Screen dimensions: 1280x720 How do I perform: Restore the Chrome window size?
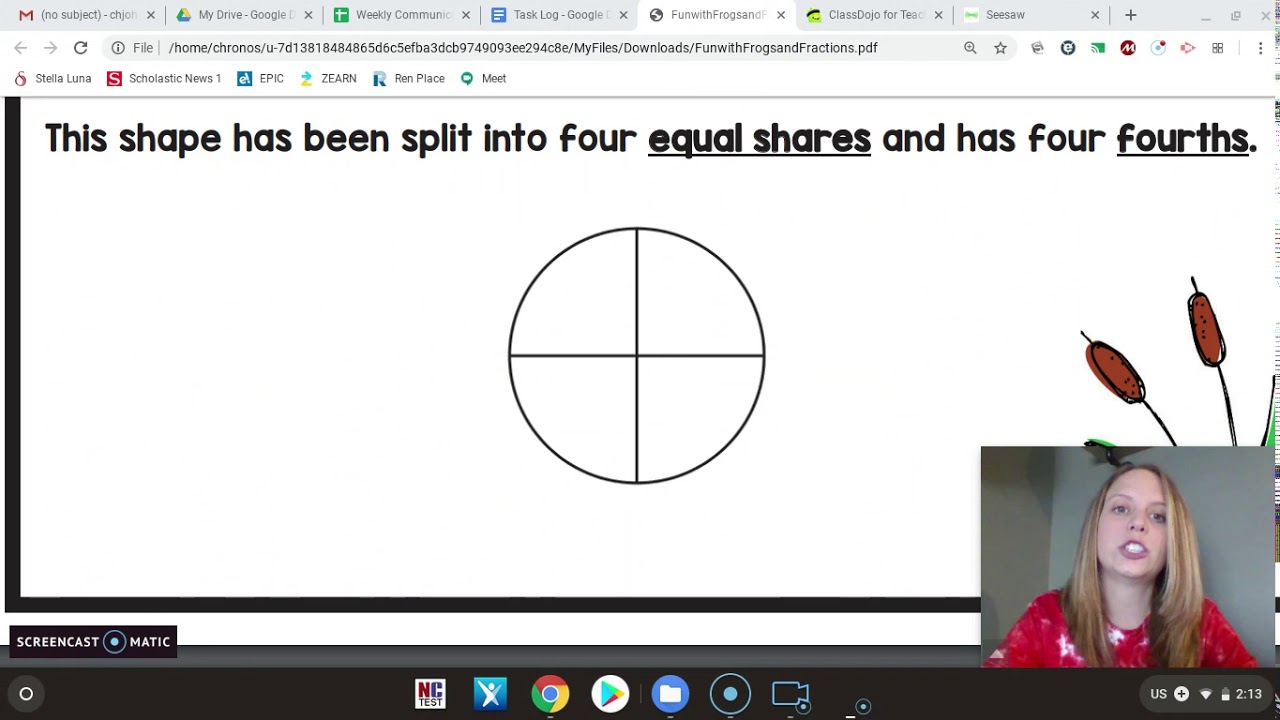tap(1236, 15)
